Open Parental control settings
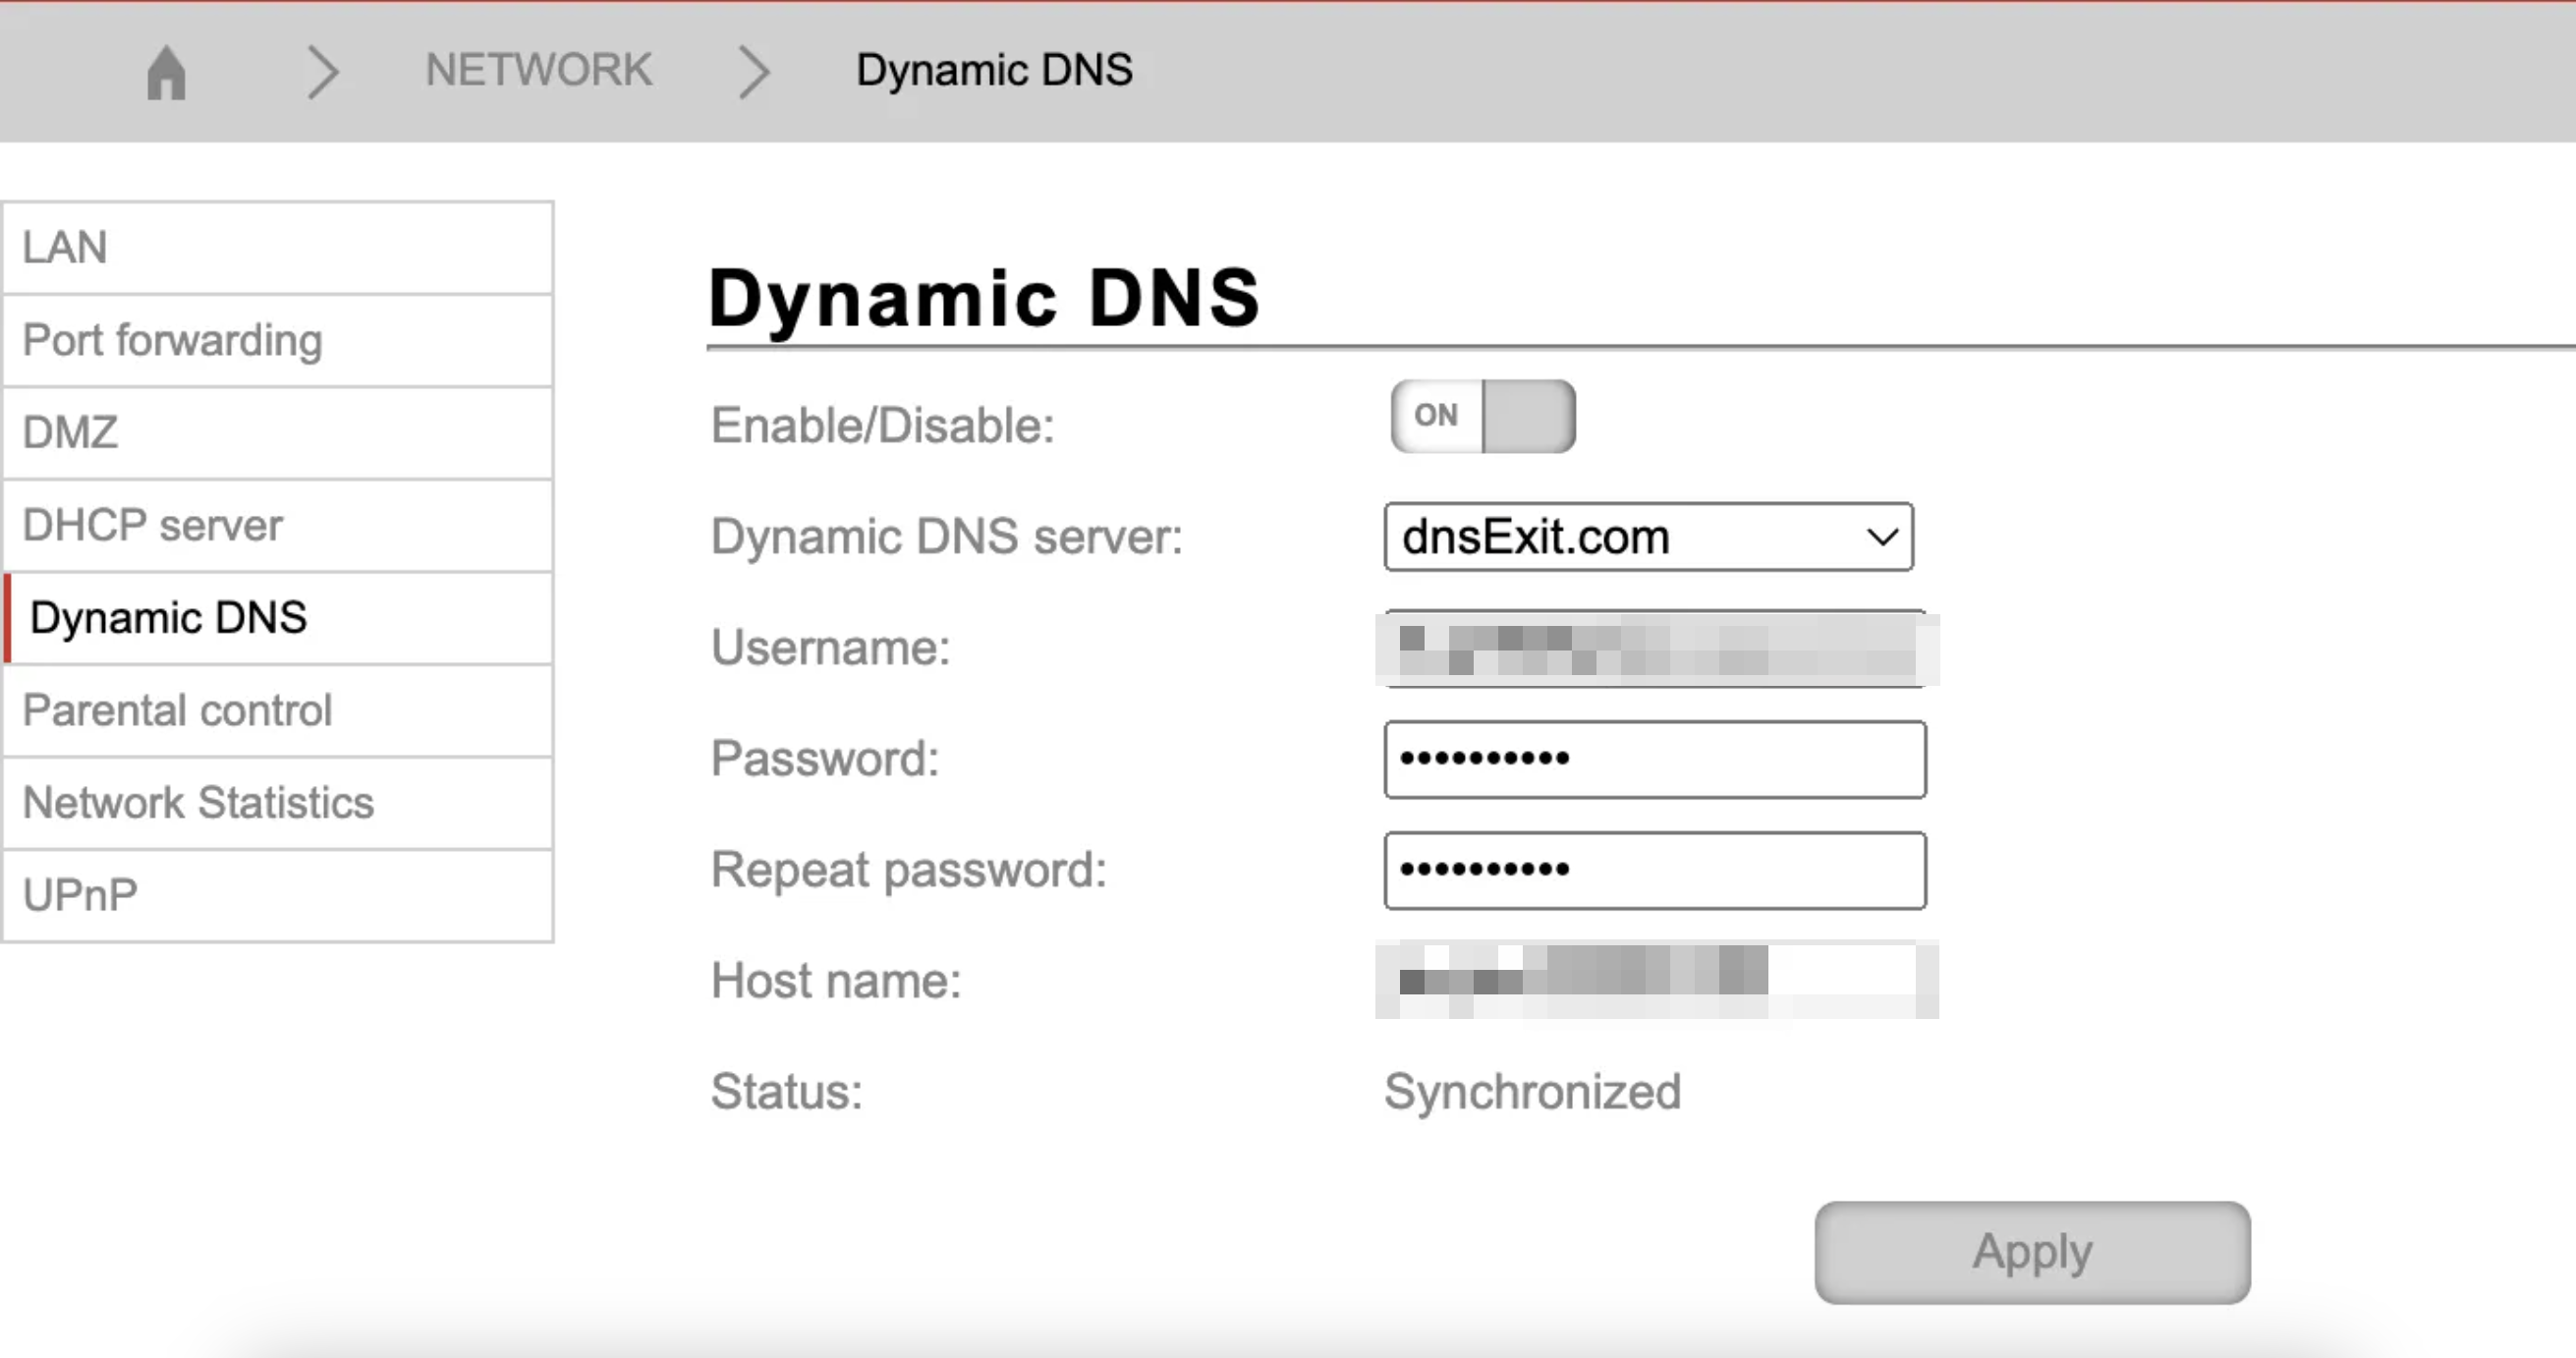Image resolution: width=2576 pixels, height=1358 pixels. [x=277, y=710]
